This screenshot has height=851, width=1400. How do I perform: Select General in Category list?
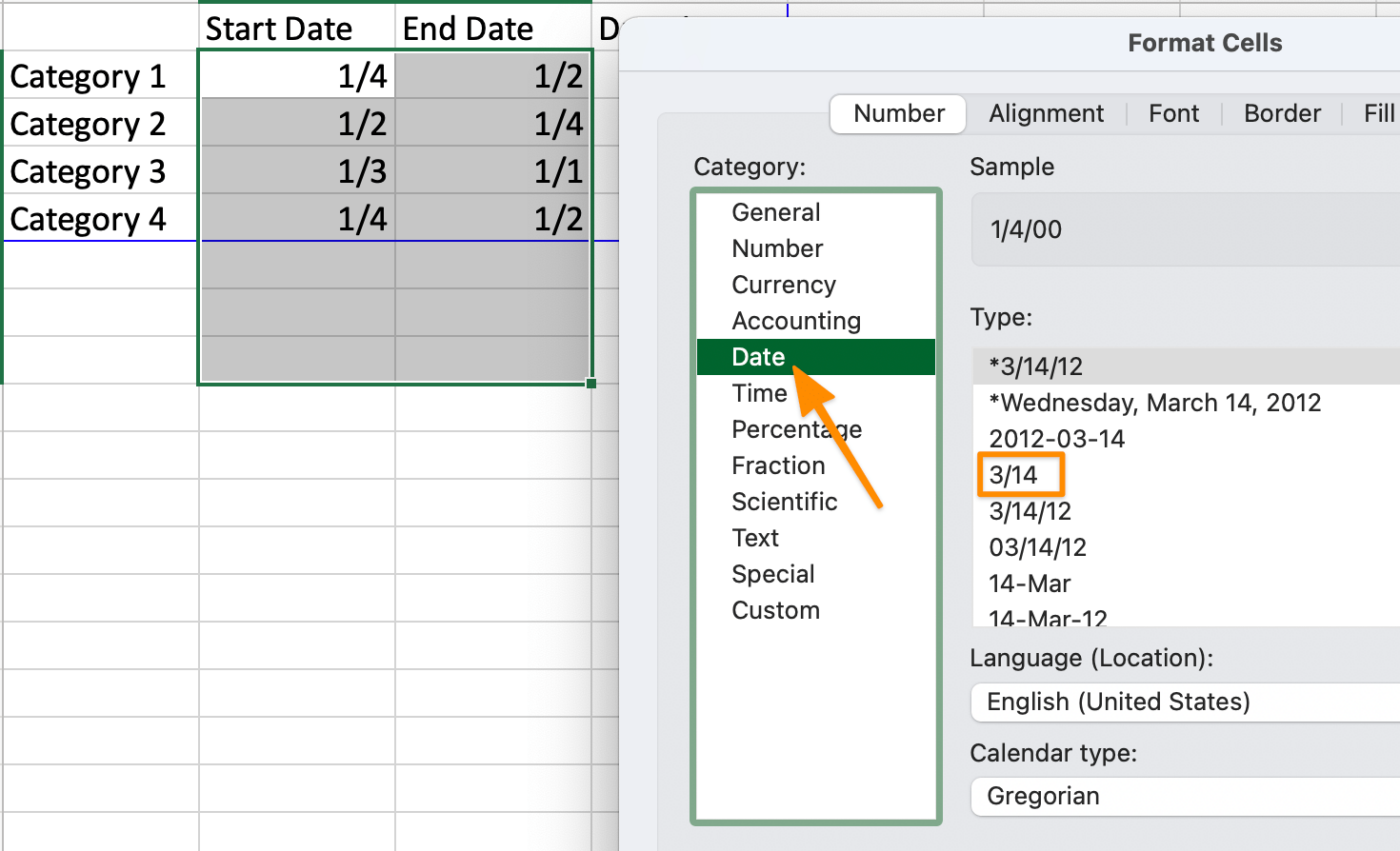click(816, 212)
